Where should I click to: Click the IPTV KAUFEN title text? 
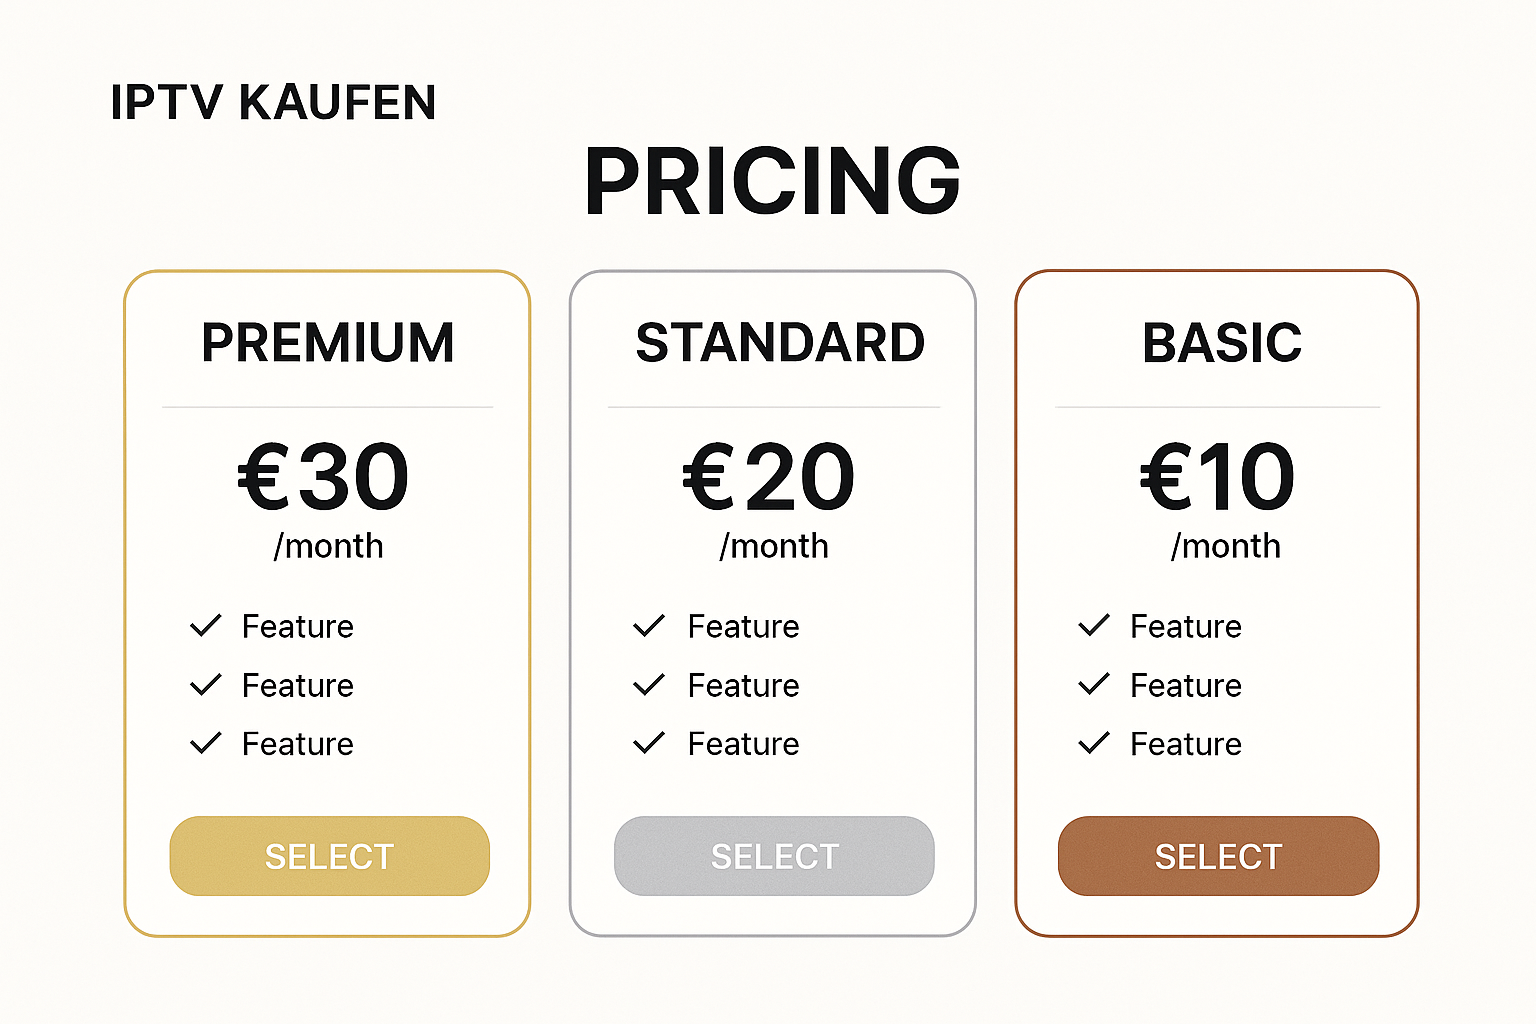click(273, 103)
